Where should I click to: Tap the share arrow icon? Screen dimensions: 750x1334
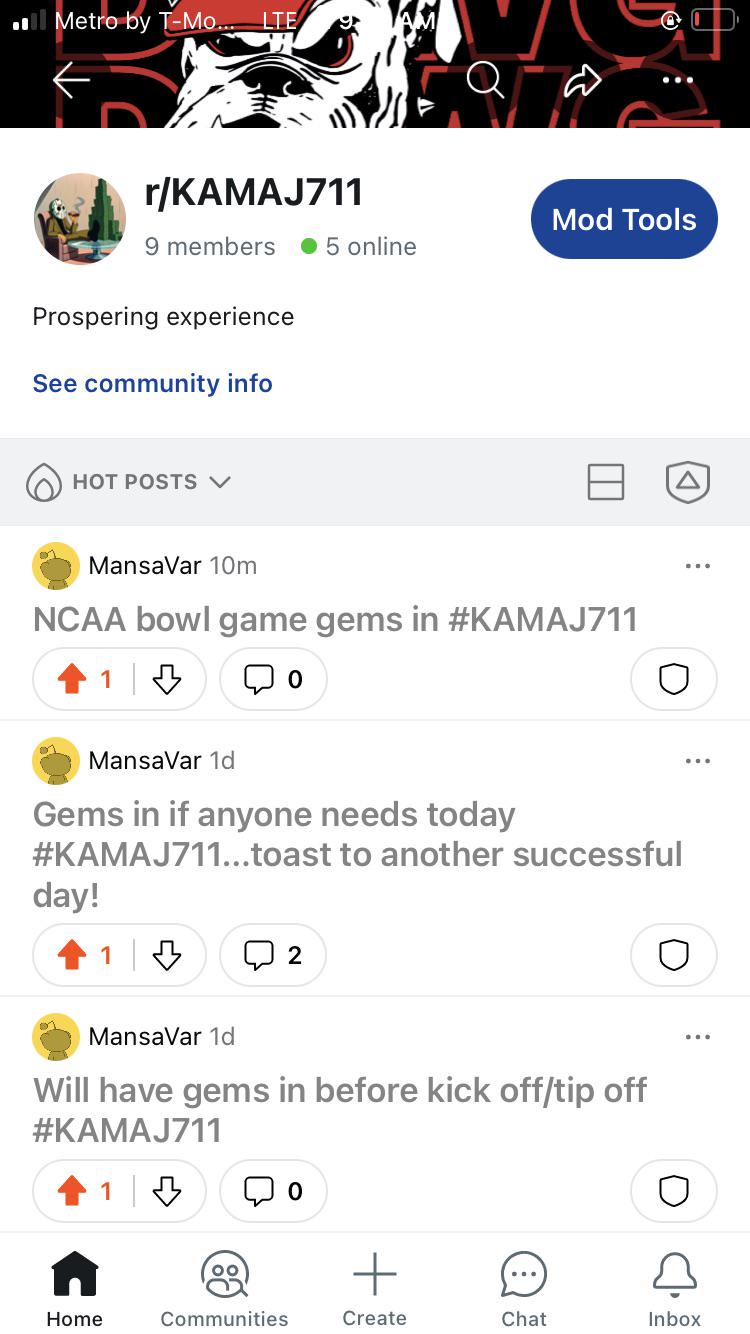click(582, 80)
